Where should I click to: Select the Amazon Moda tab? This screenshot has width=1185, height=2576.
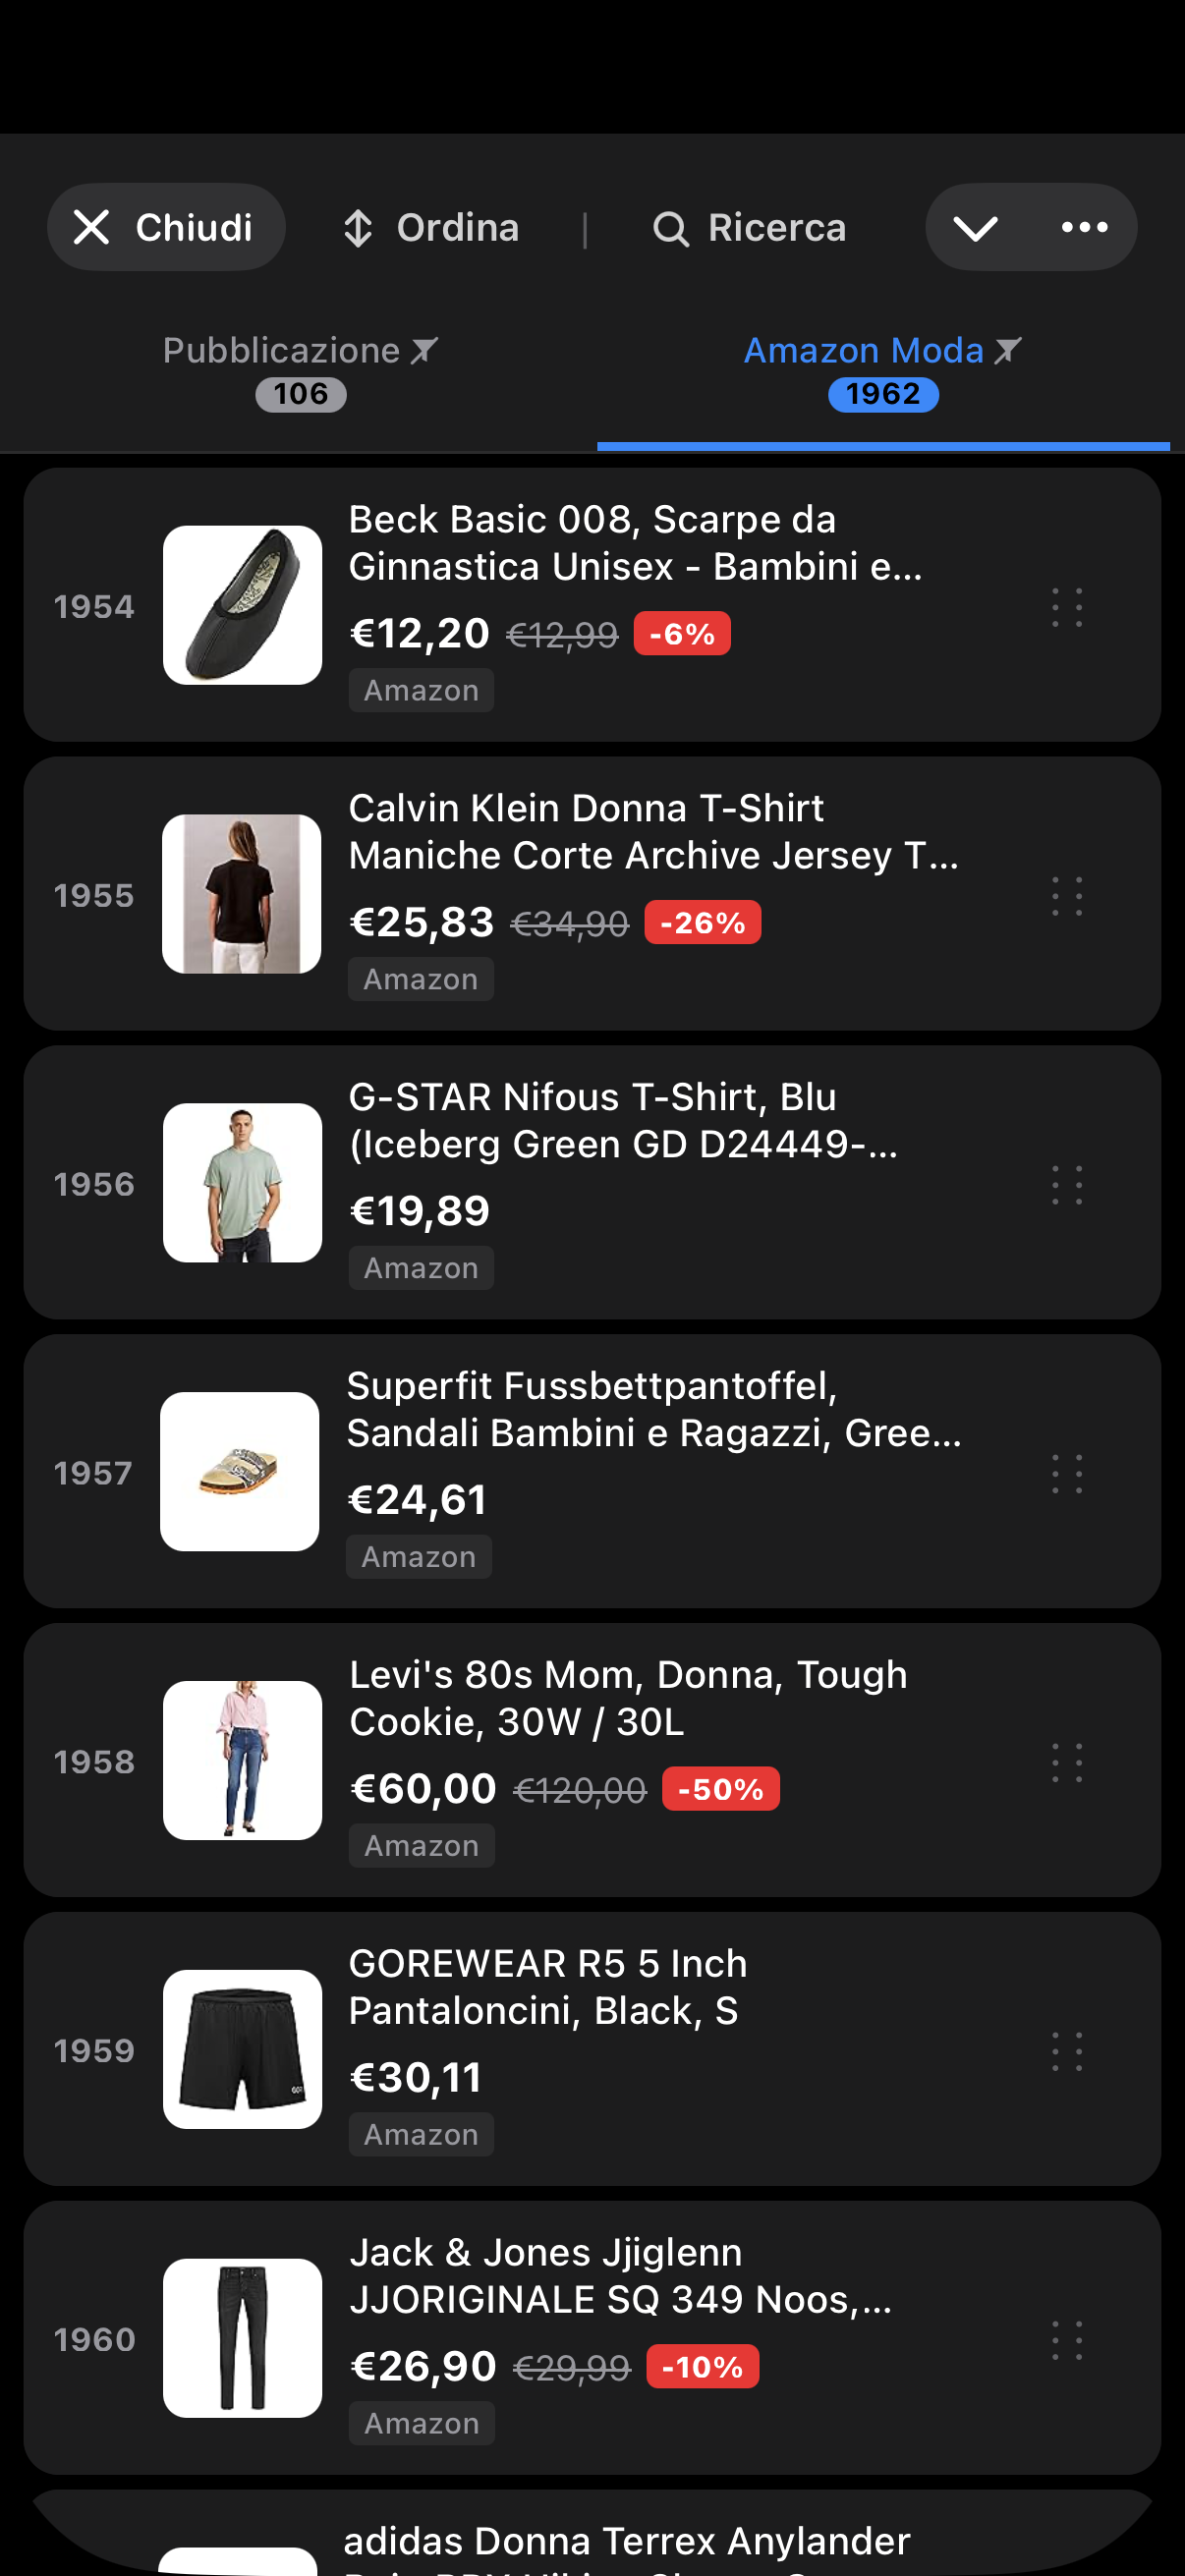tap(882, 371)
